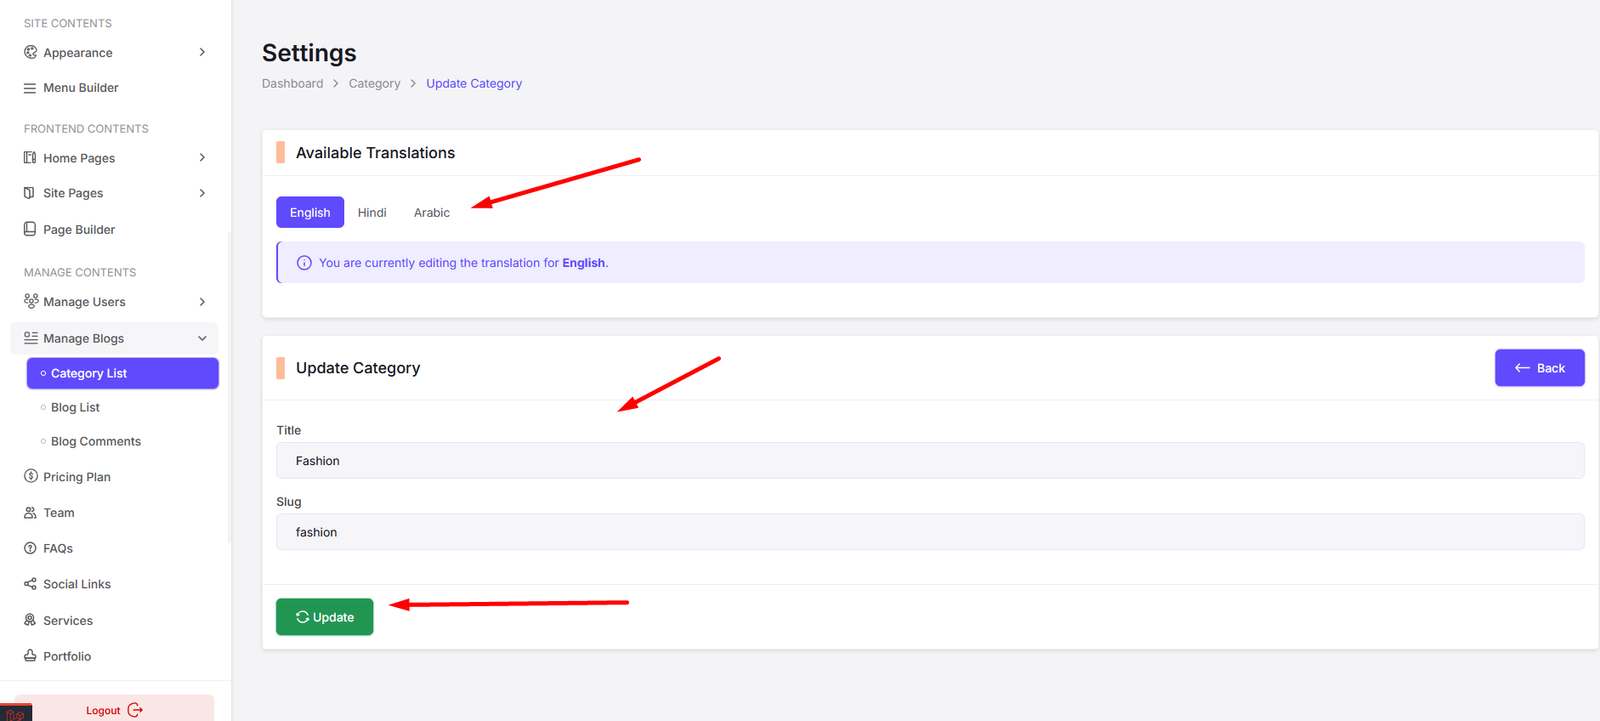Click the Manage Users icon
The image size is (1600, 721).
coord(31,301)
